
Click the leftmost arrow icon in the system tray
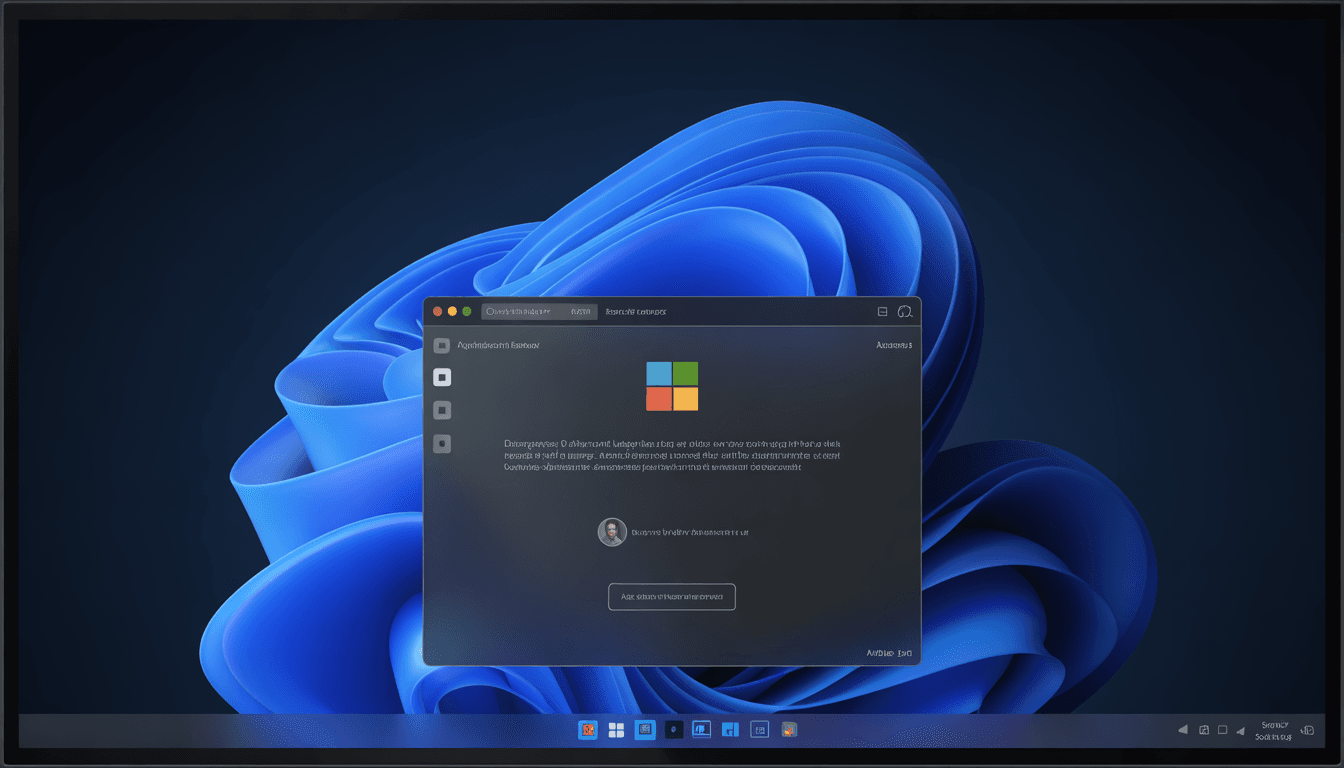(x=1183, y=730)
